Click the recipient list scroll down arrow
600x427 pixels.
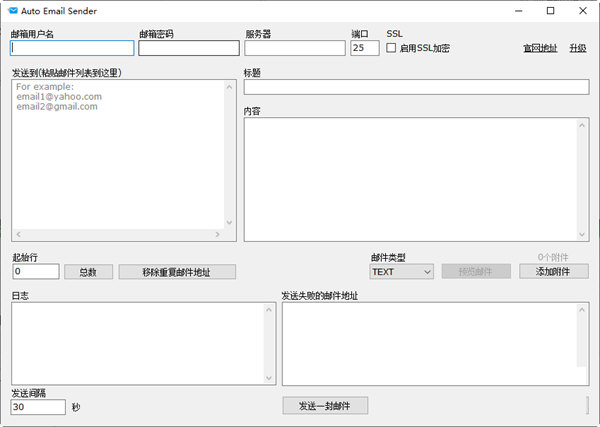coord(229,222)
